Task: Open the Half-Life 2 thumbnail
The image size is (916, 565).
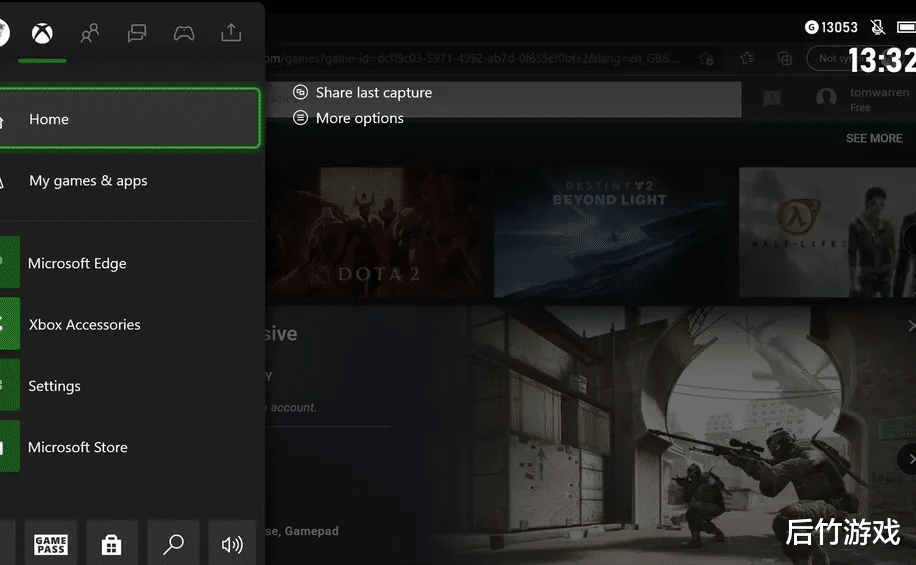Action: point(827,233)
